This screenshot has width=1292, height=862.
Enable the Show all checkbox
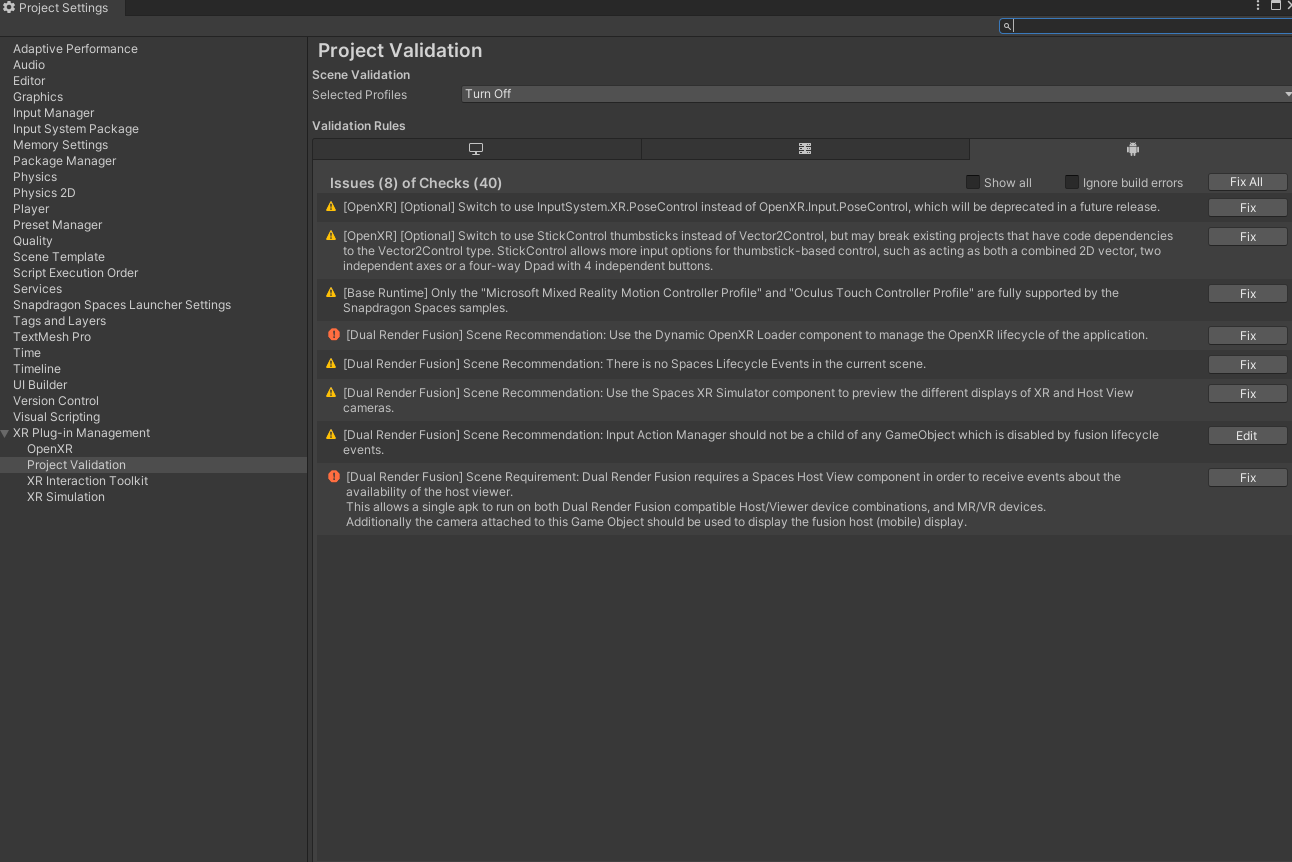coord(973,182)
